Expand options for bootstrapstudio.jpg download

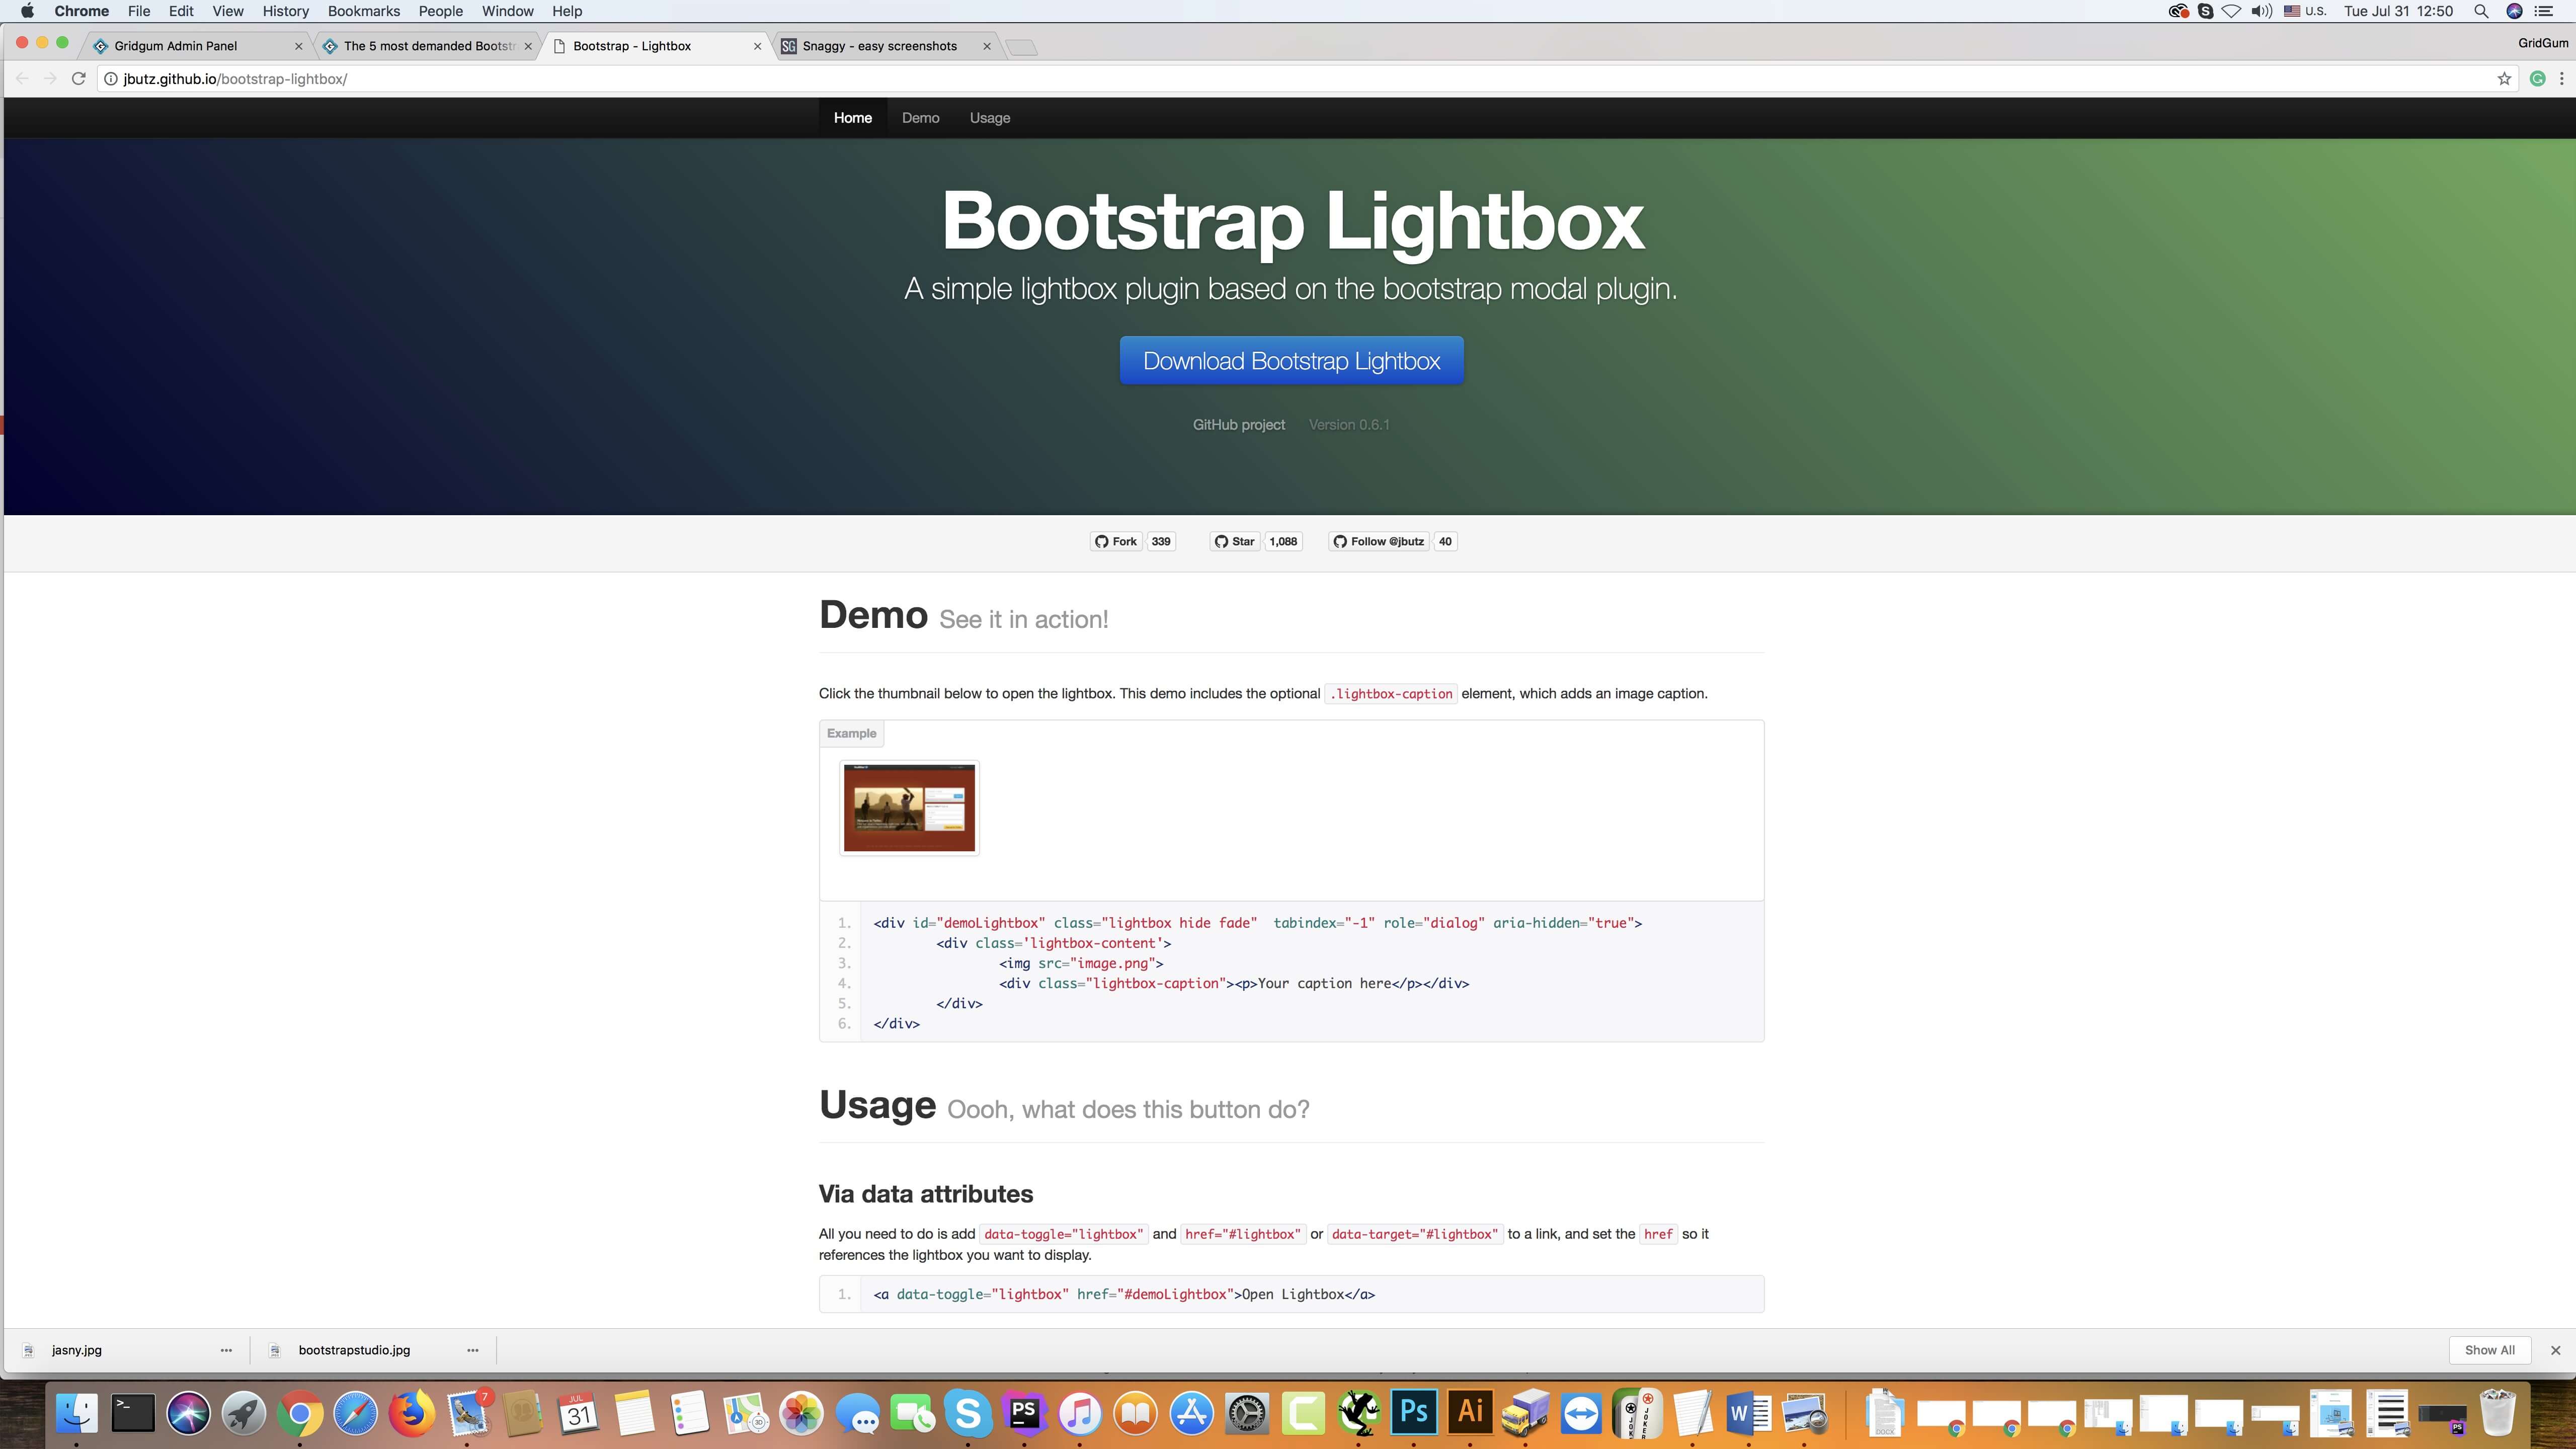click(x=473, y=1350)
